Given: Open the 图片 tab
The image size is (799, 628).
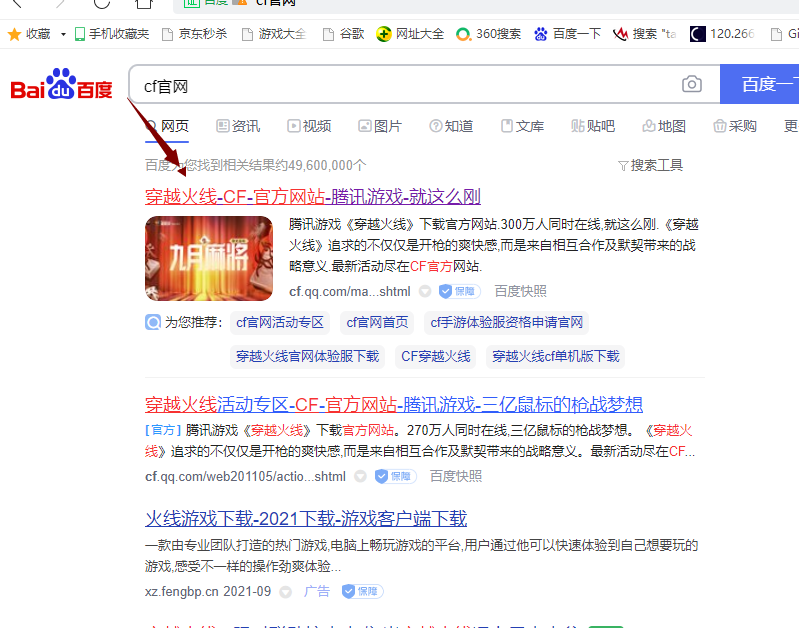Looking at the screenshot, I should [x=380, y=126].
